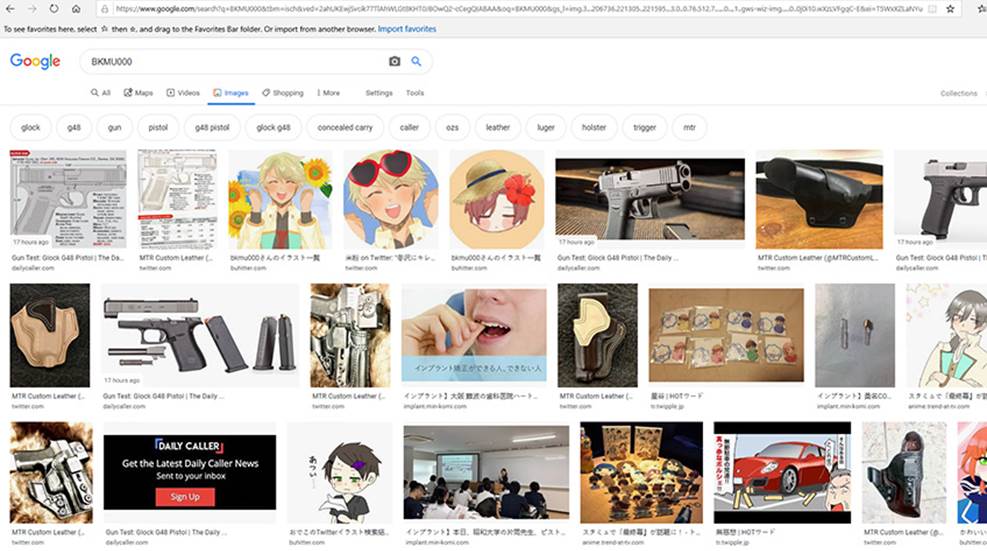Open the person biting nail thumbnail
Screen dimensions: 987x551
click(x=474, y=335)
